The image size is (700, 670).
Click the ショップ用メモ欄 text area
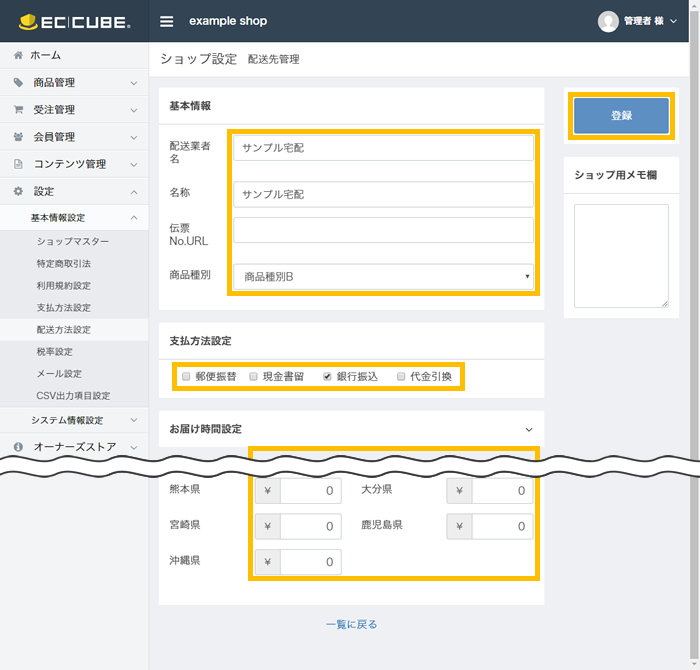[x=620, y=256]
